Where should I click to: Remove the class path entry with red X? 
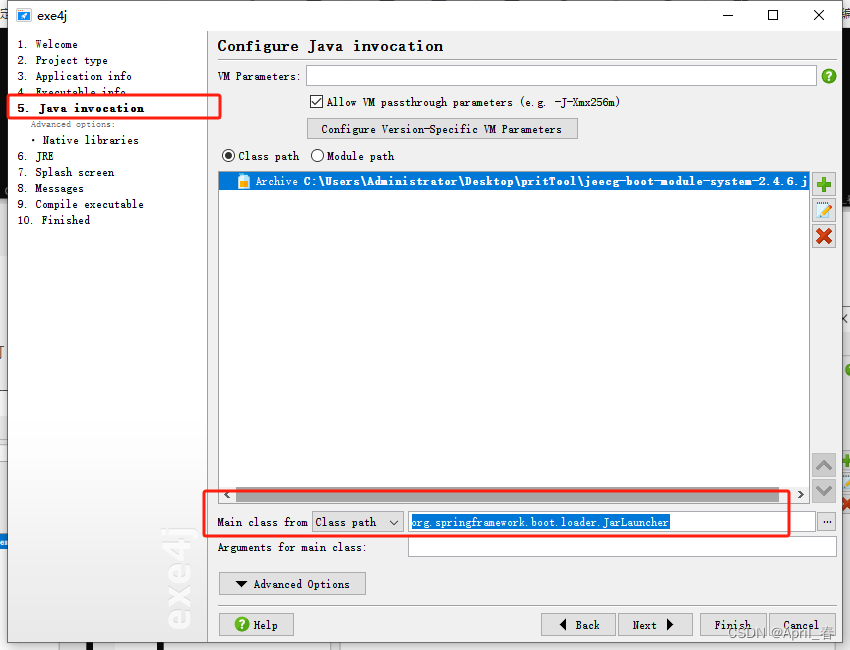click(824, 236)
